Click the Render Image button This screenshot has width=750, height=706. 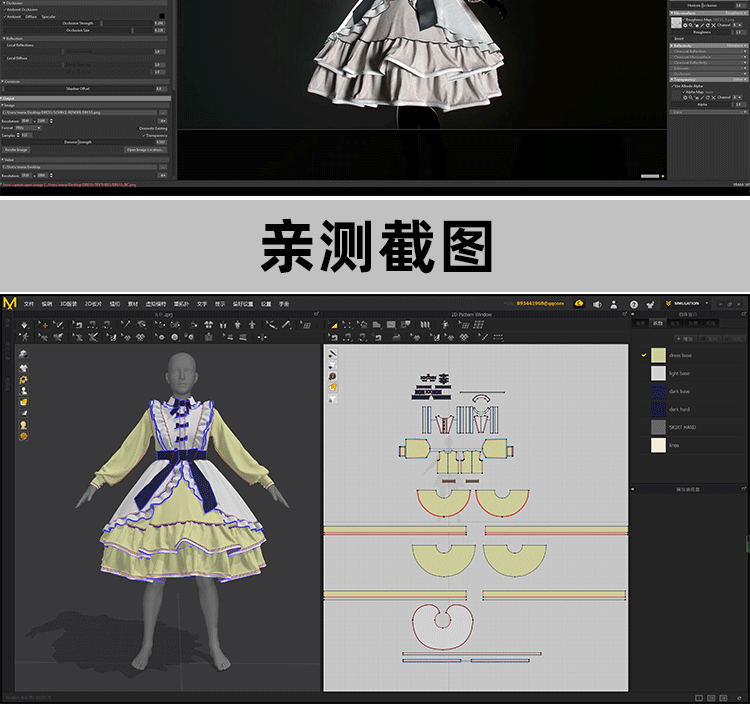[x=17, y=149]
